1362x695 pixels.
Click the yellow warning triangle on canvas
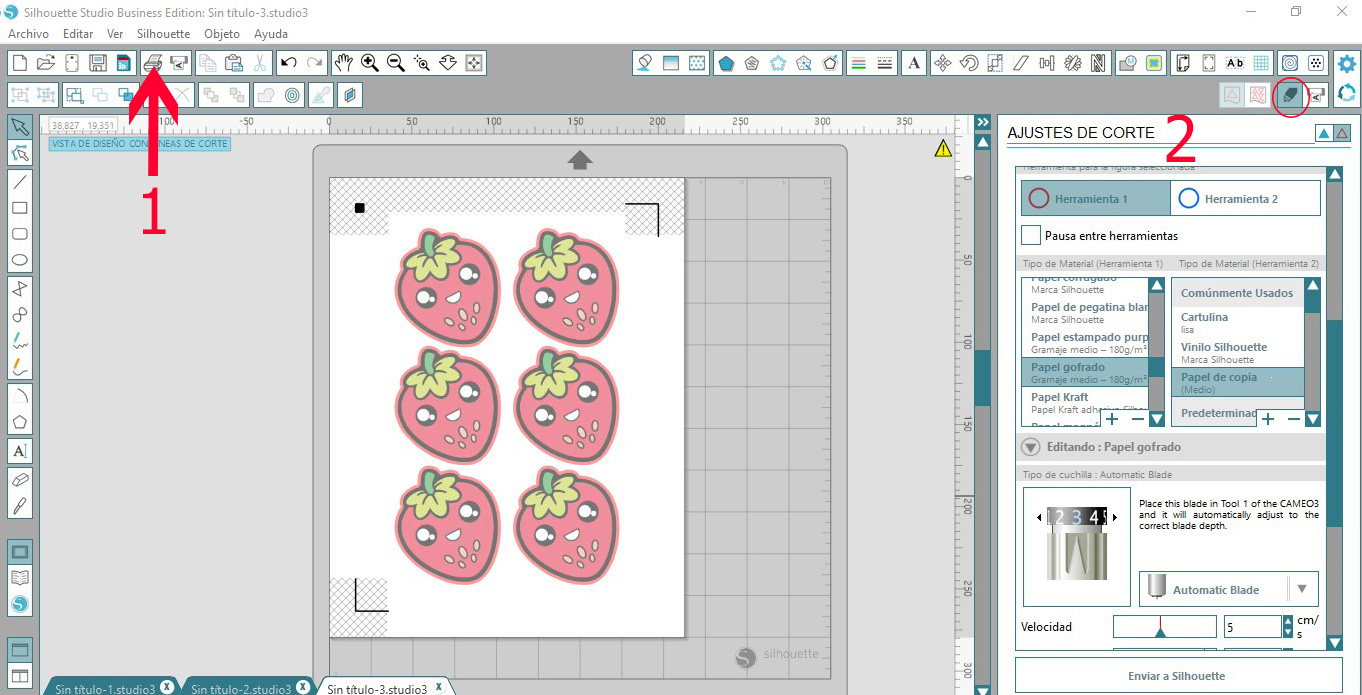click(943, 149)
